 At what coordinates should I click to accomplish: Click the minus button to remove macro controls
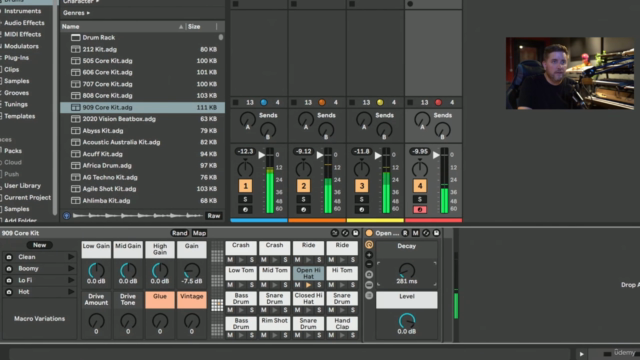point(369,264)
